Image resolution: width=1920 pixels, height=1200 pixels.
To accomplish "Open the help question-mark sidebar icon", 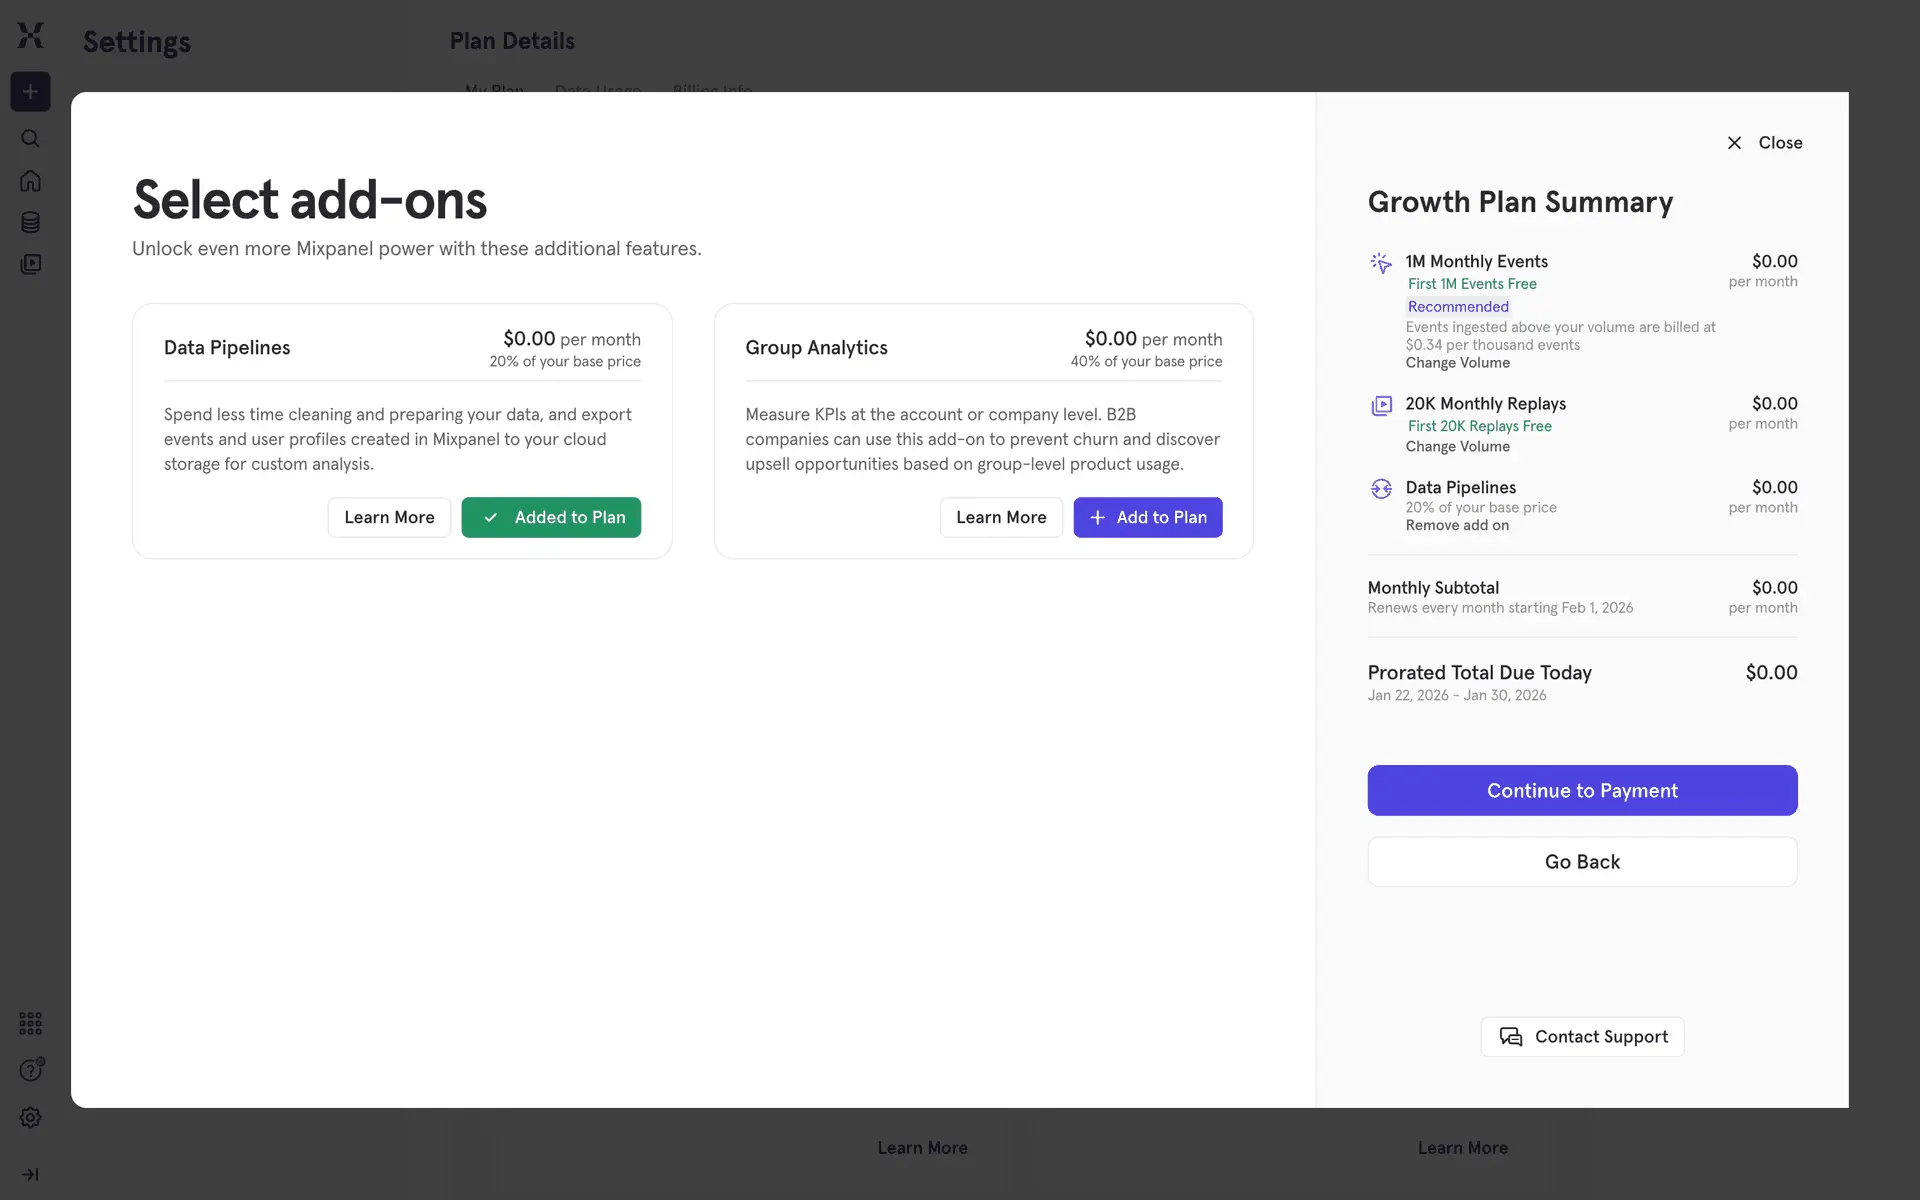I will click(x=31, y=1070).
